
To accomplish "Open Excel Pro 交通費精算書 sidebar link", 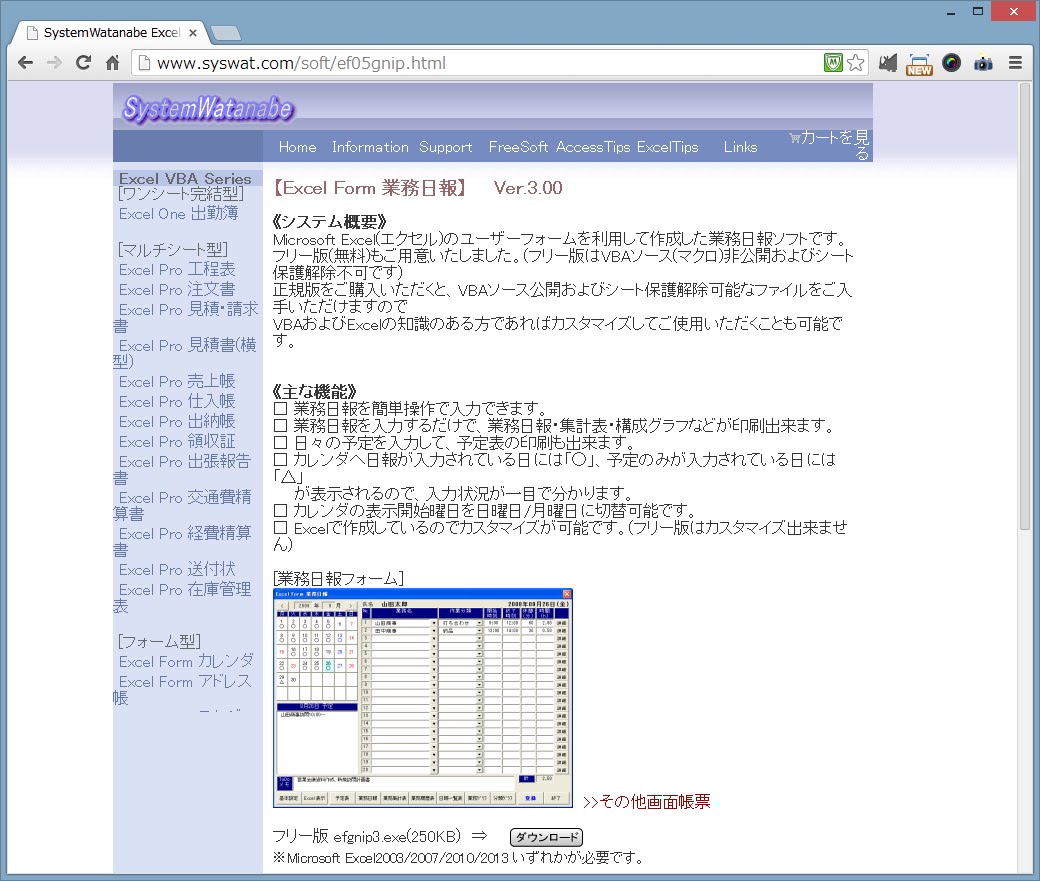I will tap(183, 505).
